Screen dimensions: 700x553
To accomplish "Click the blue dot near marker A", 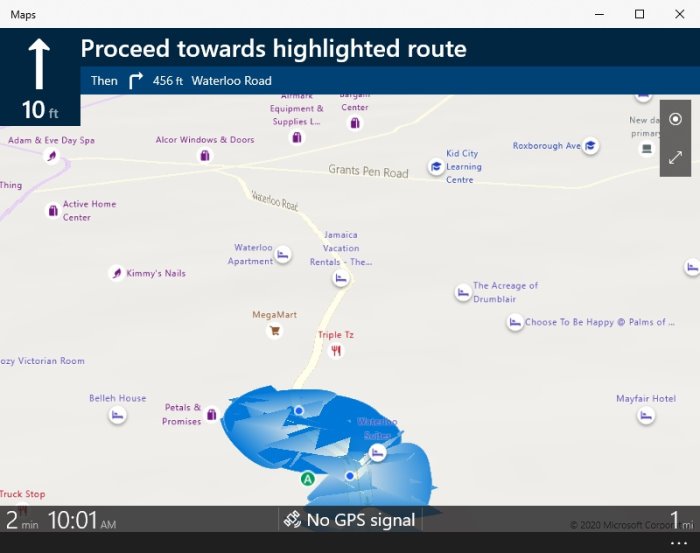I will point(350,476).
